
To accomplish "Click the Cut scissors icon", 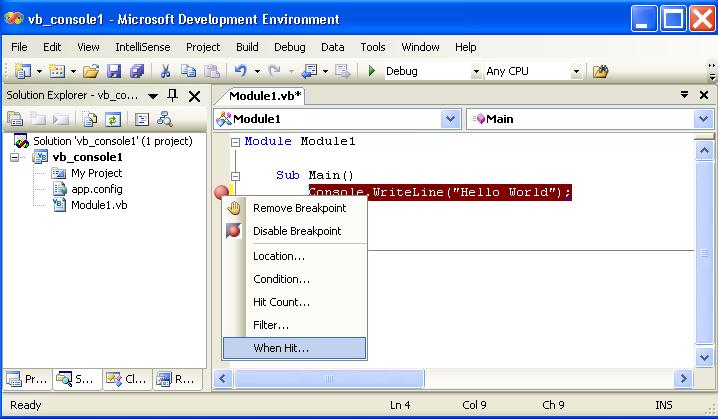I will (x=165, y=71).
